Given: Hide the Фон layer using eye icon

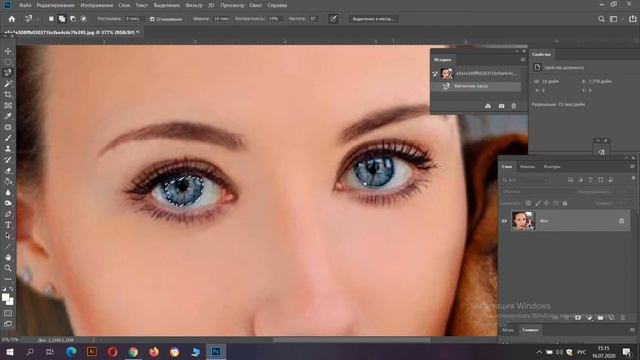Looking at the screenshot, I should pyautogui.click(x=504, y=221).
